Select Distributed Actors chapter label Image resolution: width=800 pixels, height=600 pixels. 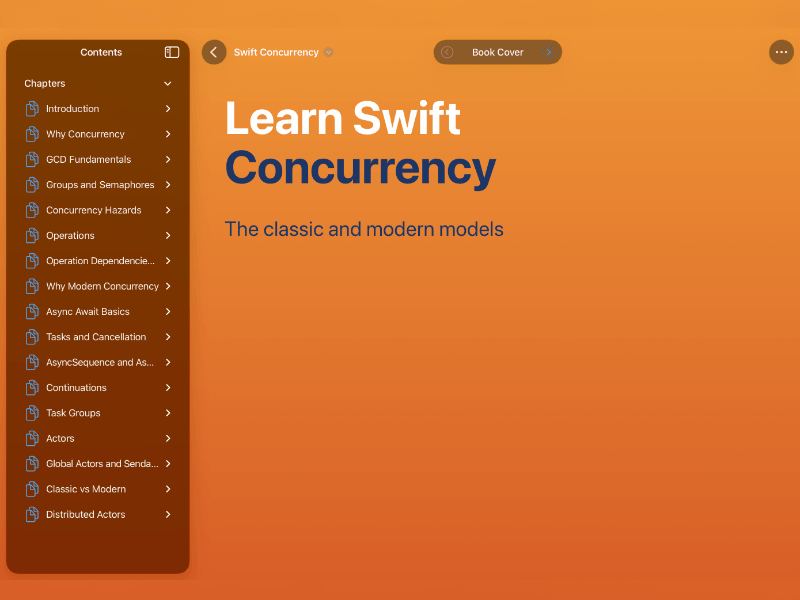86,514
